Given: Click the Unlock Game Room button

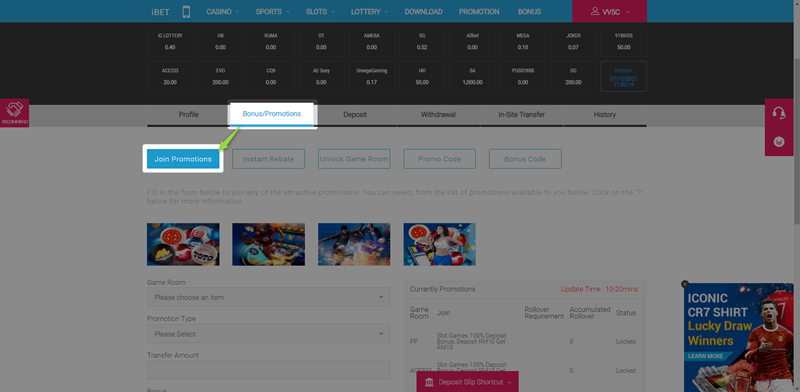Looking at the screenshot, I should [354, 159].
